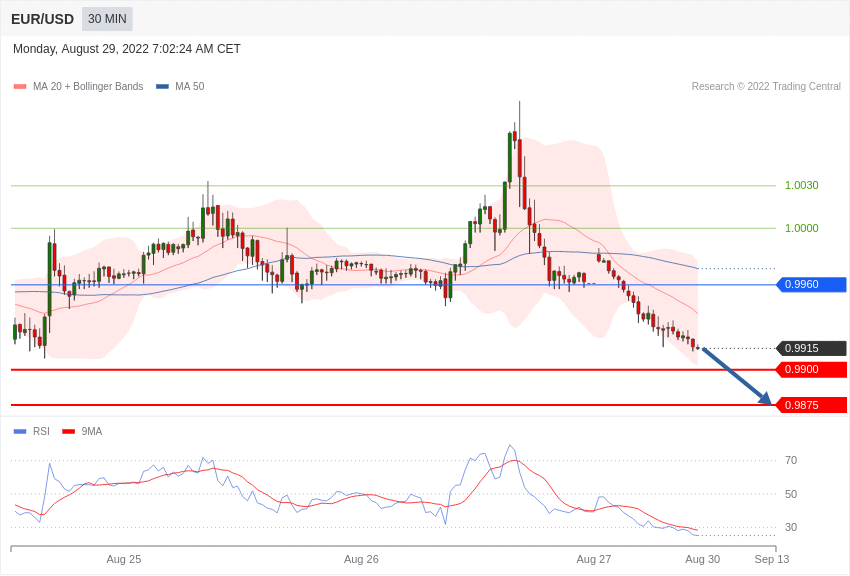
Task: Click the RSI 50 level label
Action: coord(791,494)
